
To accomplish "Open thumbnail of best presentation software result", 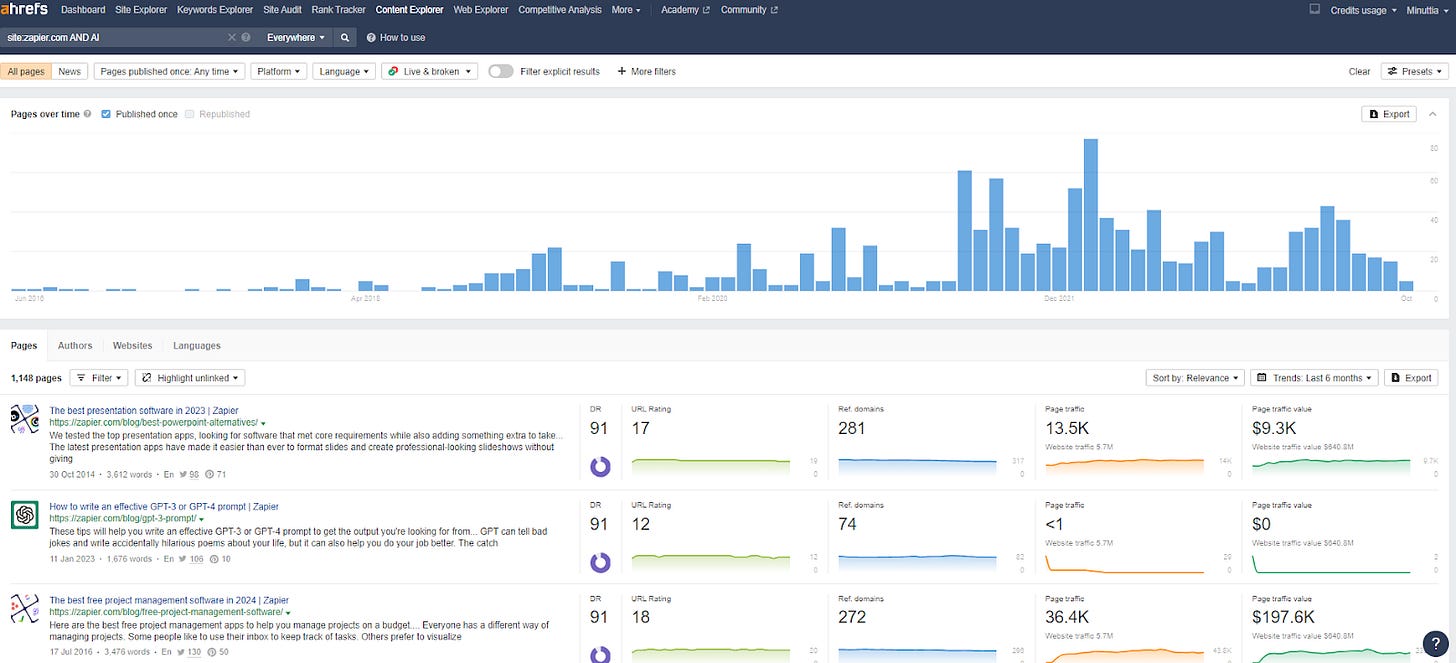I will tap(25, 419).
